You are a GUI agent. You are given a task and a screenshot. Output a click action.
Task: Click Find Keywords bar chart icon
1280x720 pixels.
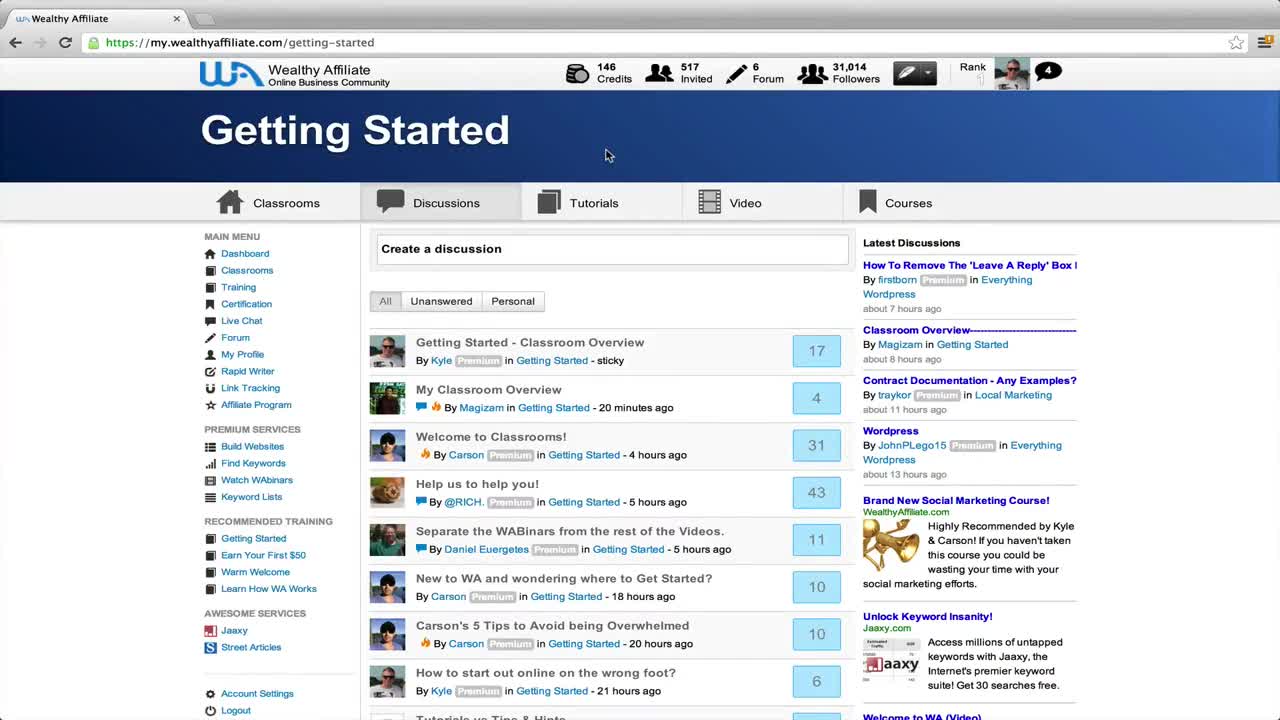[x=210, y=464]
